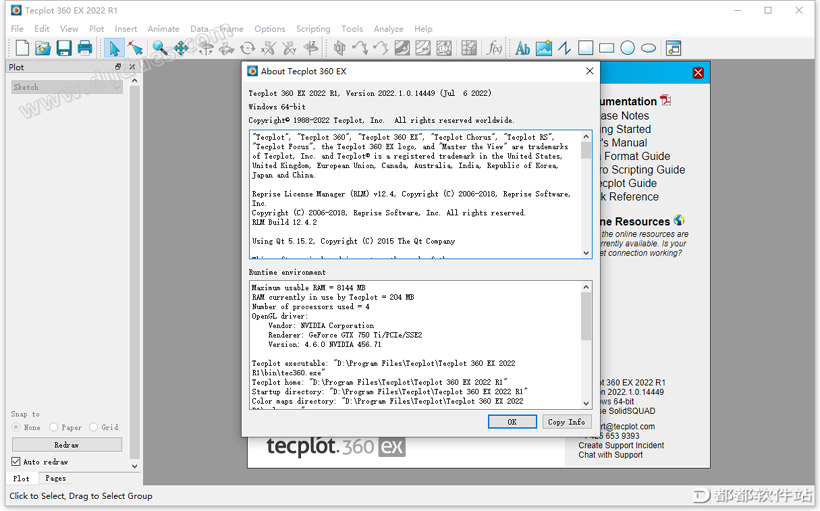
Task: Click the Print toolbar icon
Action: click(85, 48)
